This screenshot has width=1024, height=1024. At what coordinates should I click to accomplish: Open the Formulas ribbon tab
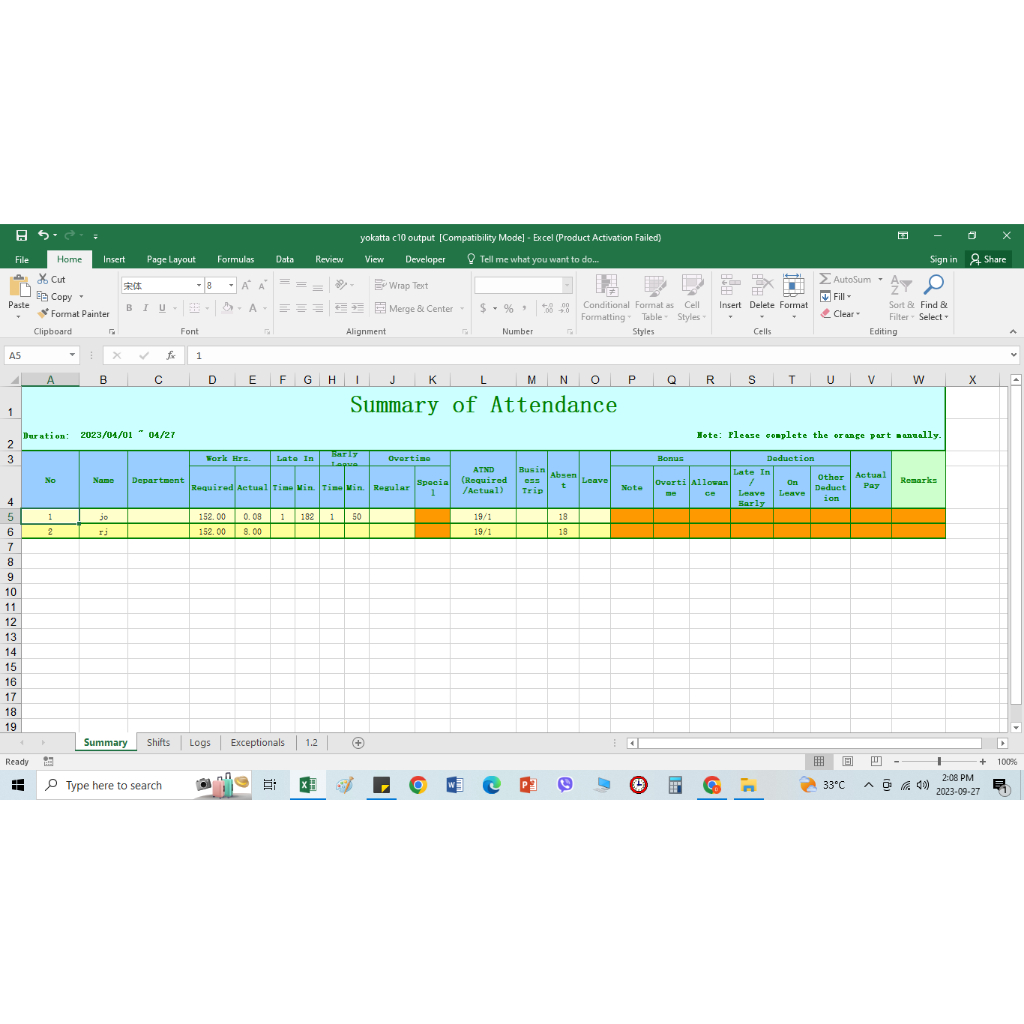click(235, 259)
